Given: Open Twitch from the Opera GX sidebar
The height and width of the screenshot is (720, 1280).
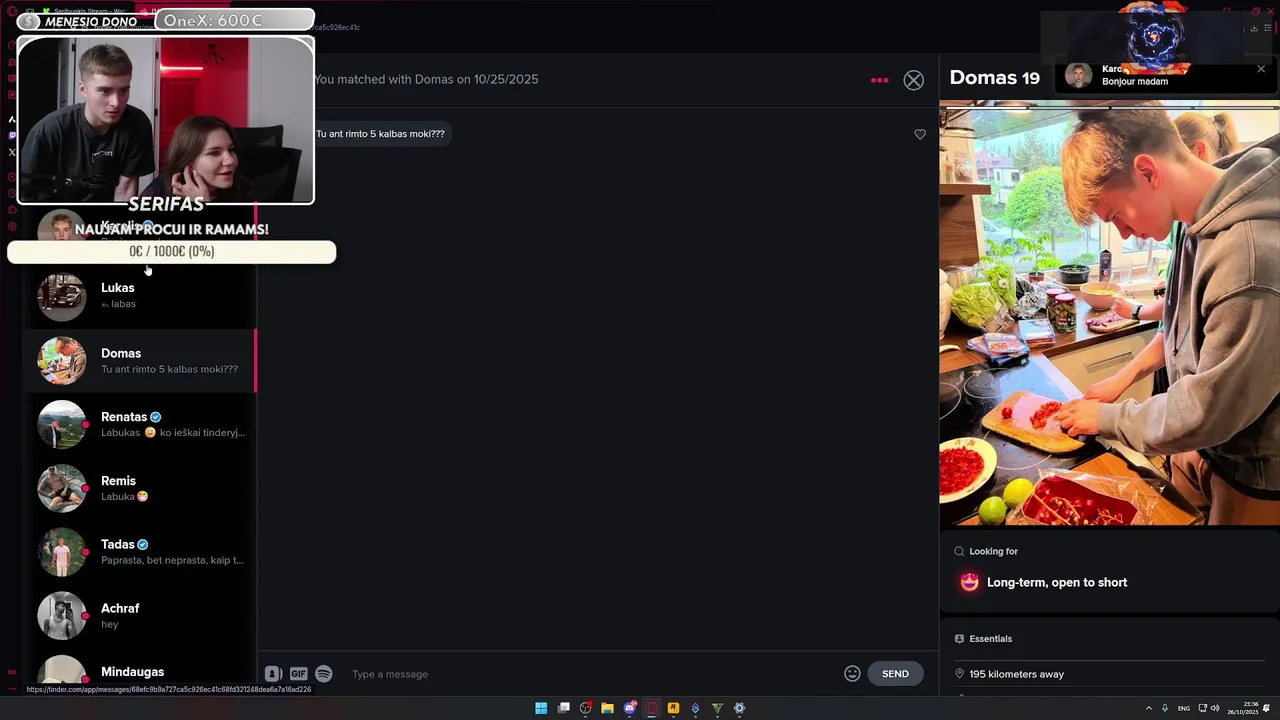Looking at the screenshot, I should tap(12, 135).
